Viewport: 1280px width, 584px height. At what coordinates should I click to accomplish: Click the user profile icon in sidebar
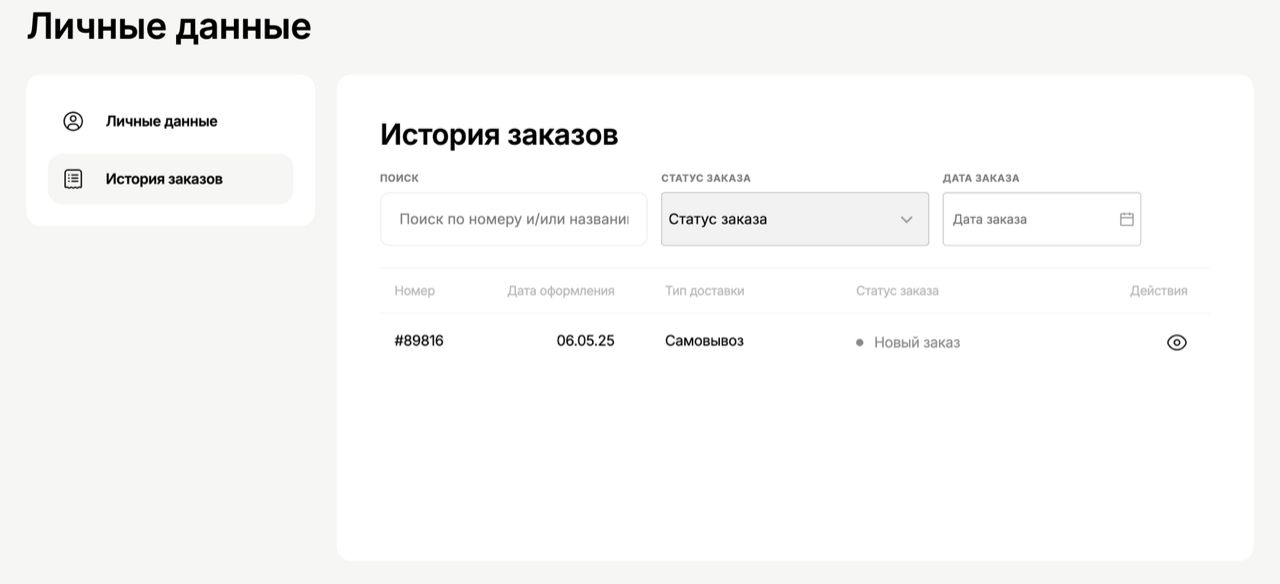tap(73, 121)
